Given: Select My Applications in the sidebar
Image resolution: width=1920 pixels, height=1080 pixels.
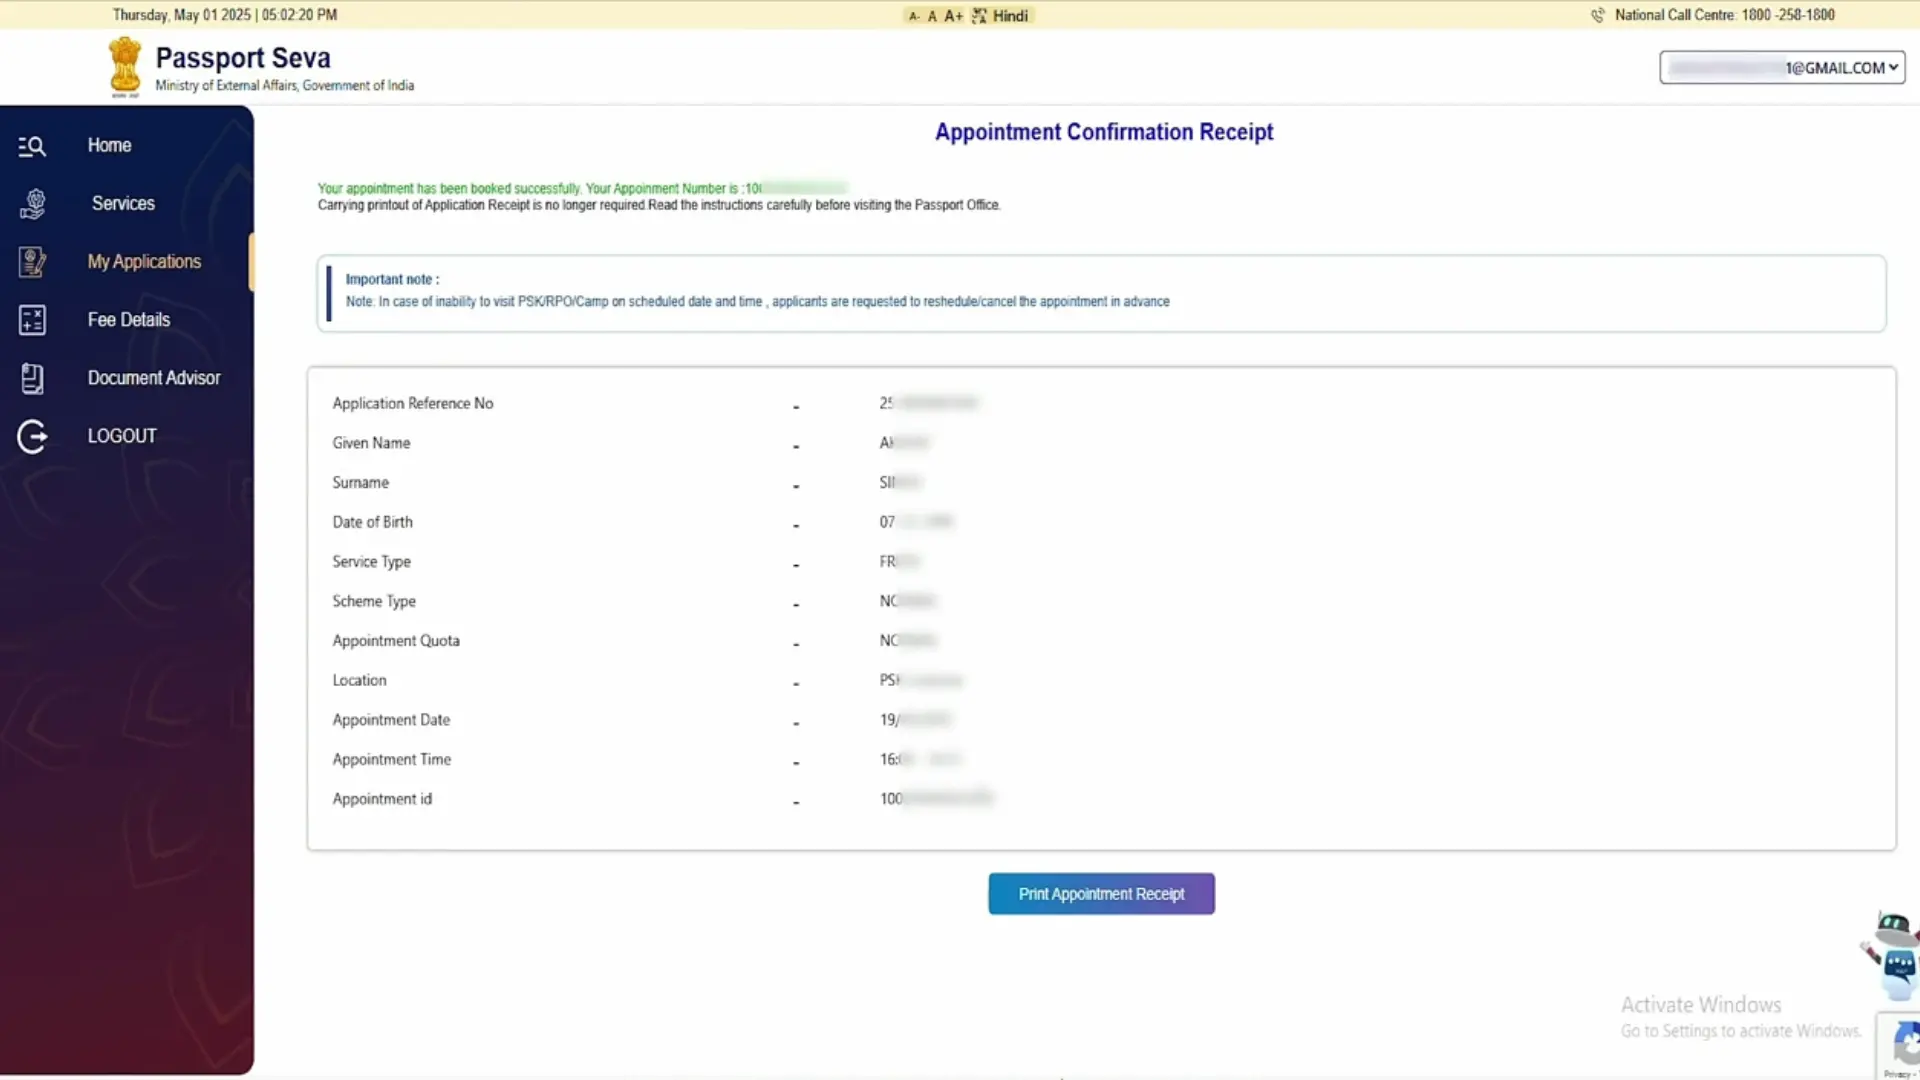Looking at the screenshot, I should [144, 261].
